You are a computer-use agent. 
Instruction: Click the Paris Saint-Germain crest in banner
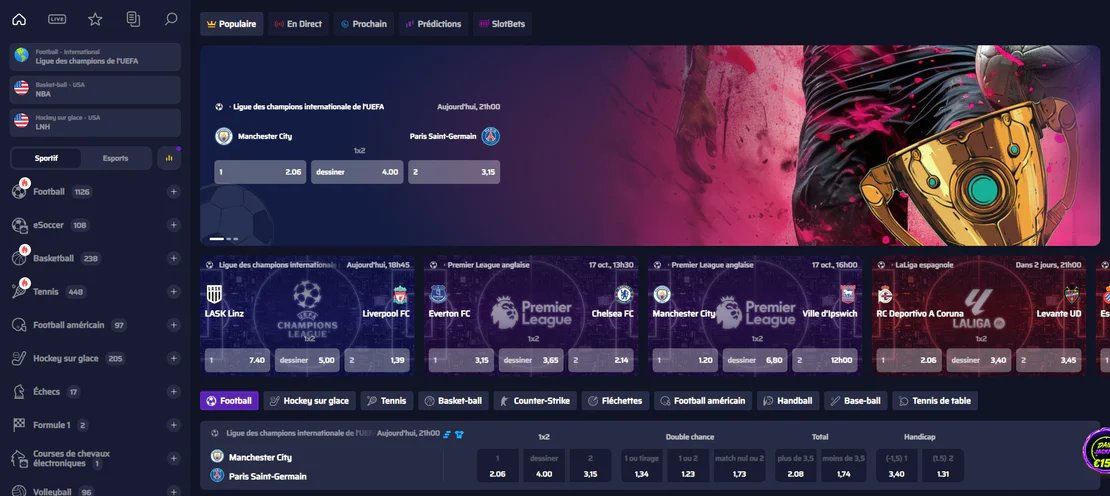point(491,136)
